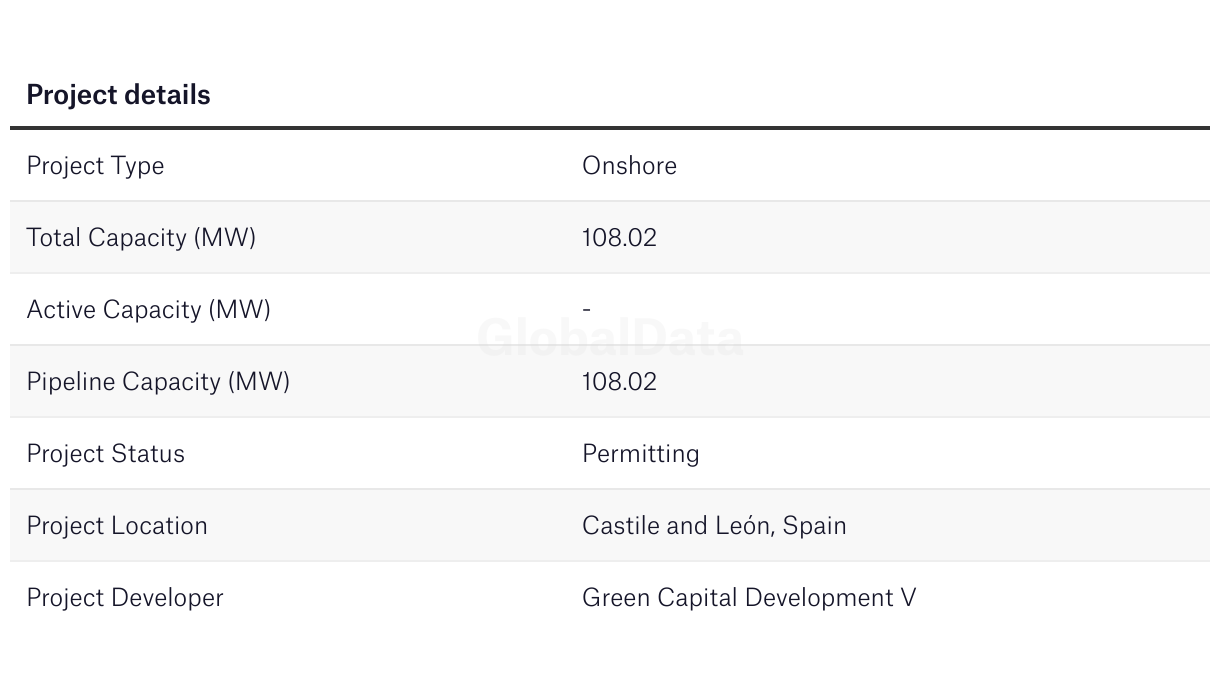Click the Onshore value
Screen dimensions: 1220x674
[x=629, y=165]
